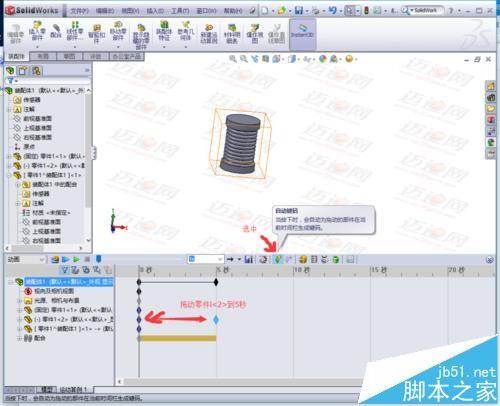Screen dimensions: 500x406
Task: Open the ConfigurationManager tab icon
Action: pos(36,71)
